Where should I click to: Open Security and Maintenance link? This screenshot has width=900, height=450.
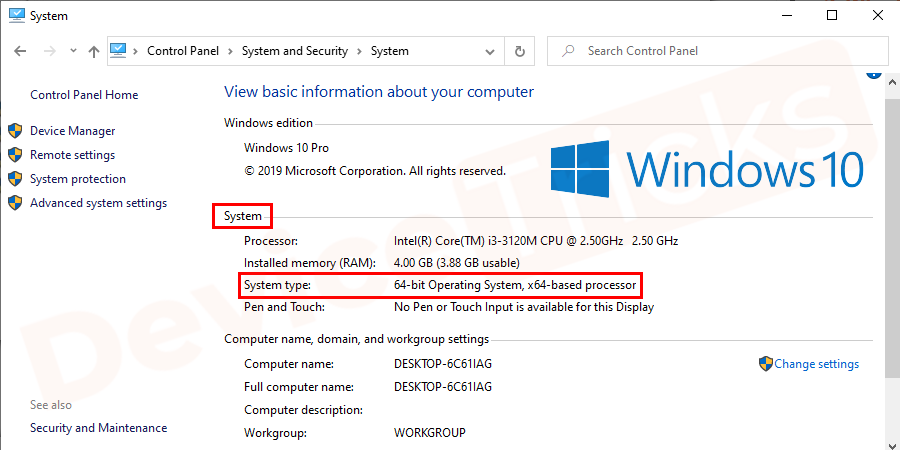pyautogui.click(x=99, y=428)
